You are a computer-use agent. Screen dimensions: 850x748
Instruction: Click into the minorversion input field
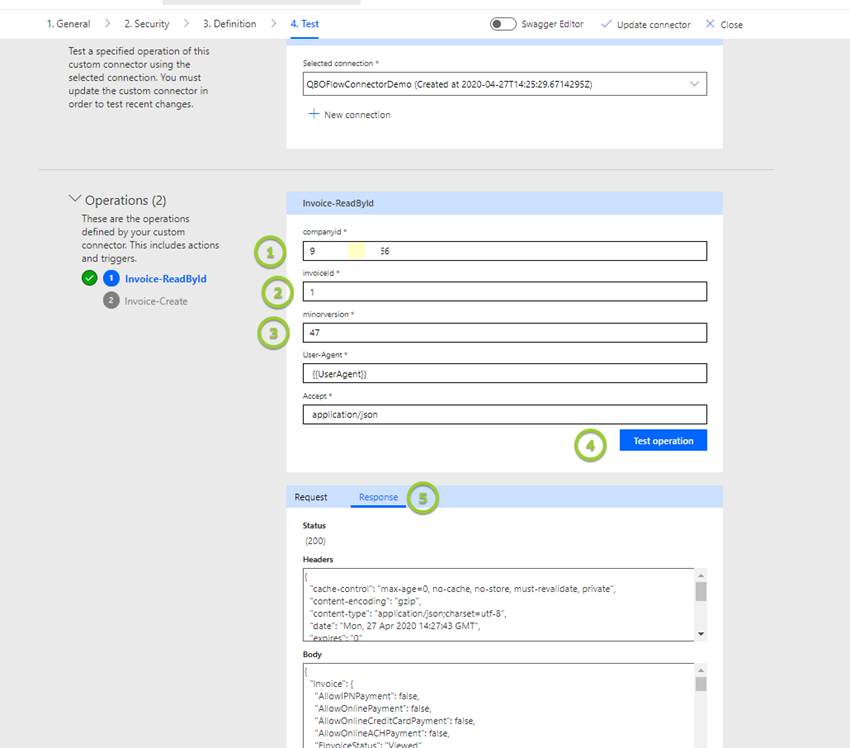pos(504,333)
